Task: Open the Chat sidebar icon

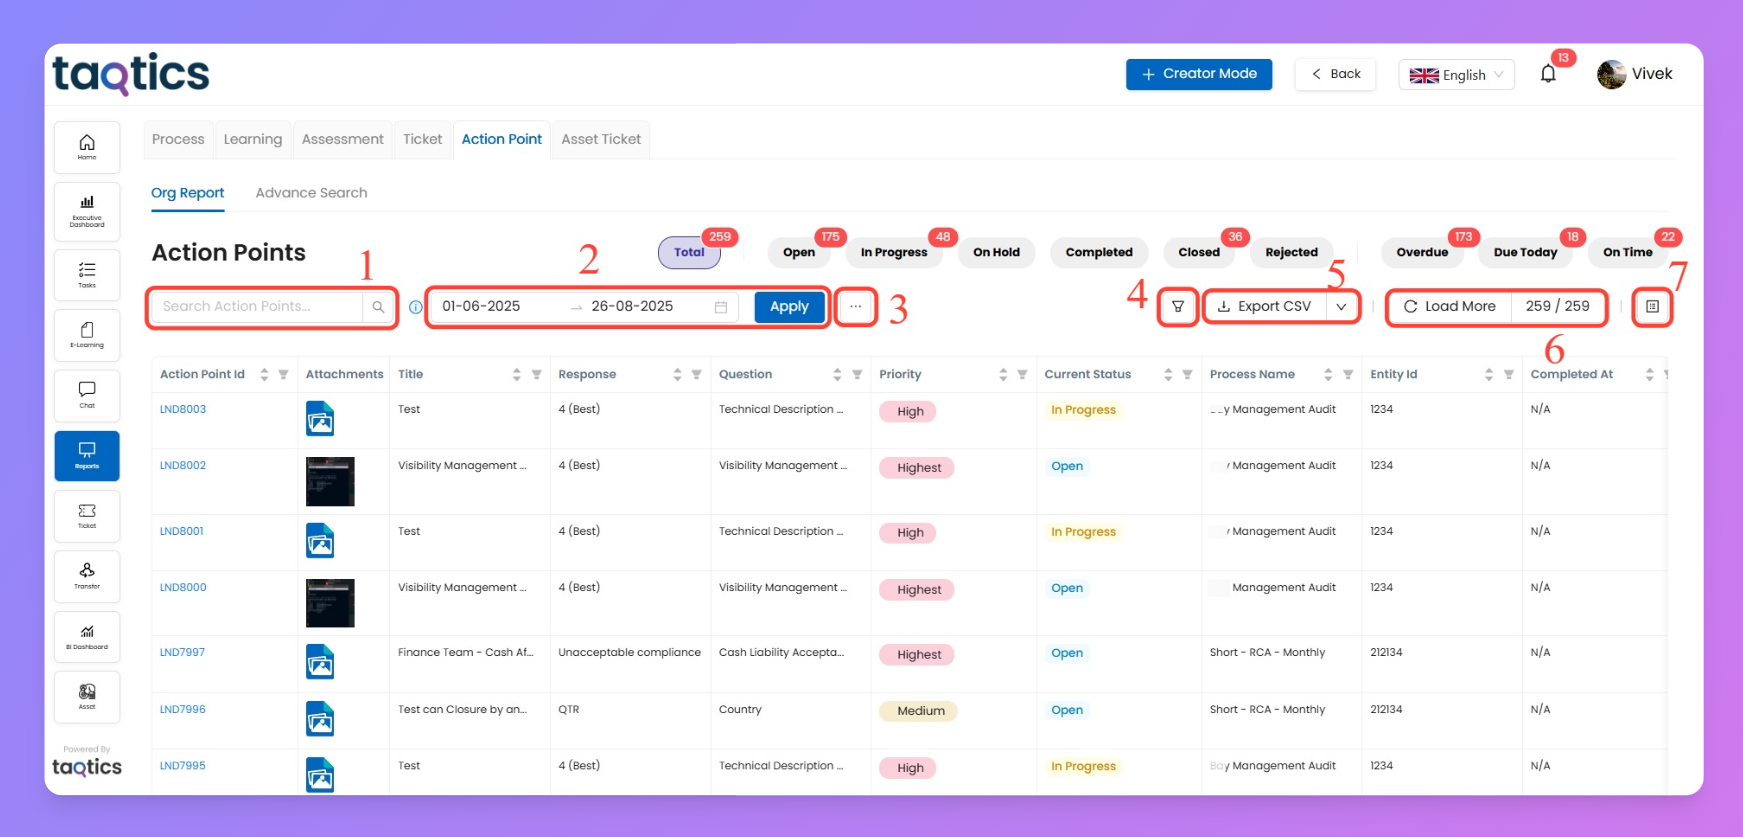Action: pos(87,395)
